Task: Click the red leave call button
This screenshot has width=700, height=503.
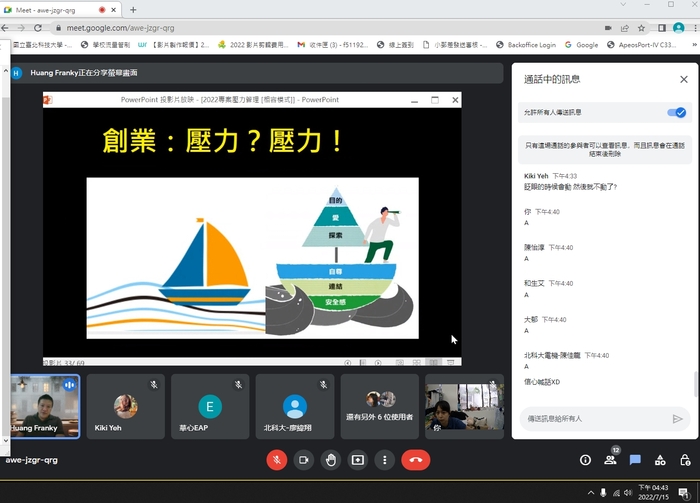Action: pyautogui.click(x=416, y=460)
